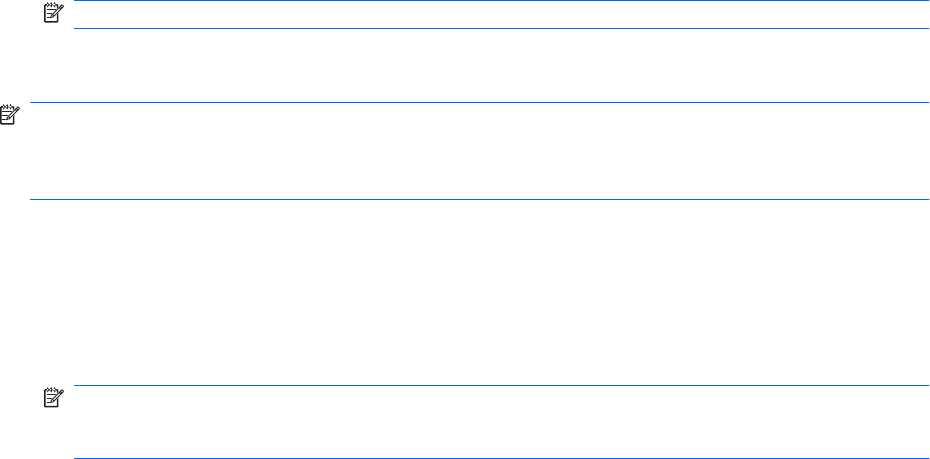Click inside the empty bottom note box

[x=500, y=422]
